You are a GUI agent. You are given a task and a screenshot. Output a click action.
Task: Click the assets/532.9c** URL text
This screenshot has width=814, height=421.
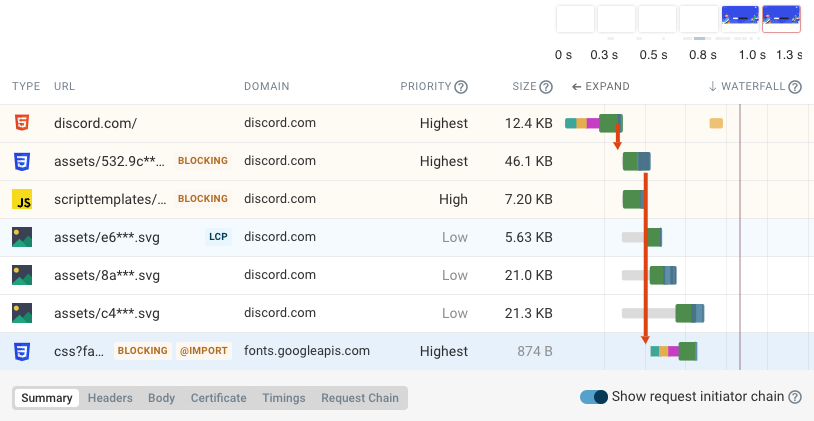(110, 161)
